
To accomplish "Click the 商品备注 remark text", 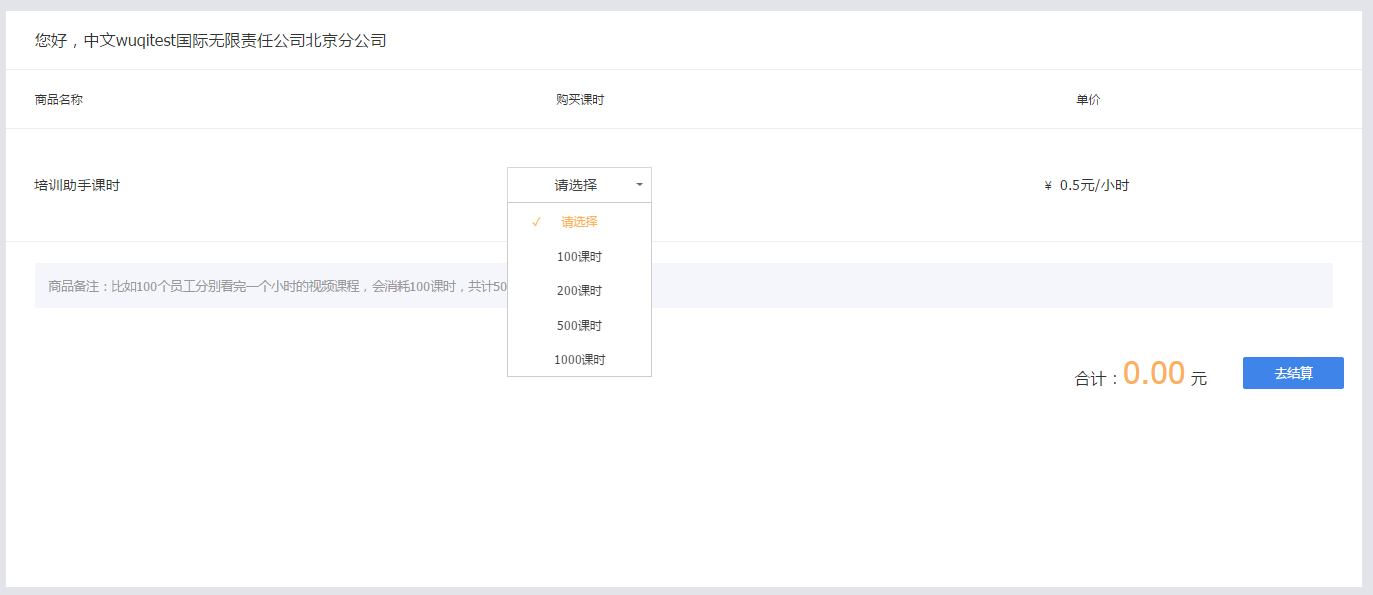I will pos(277,286).
